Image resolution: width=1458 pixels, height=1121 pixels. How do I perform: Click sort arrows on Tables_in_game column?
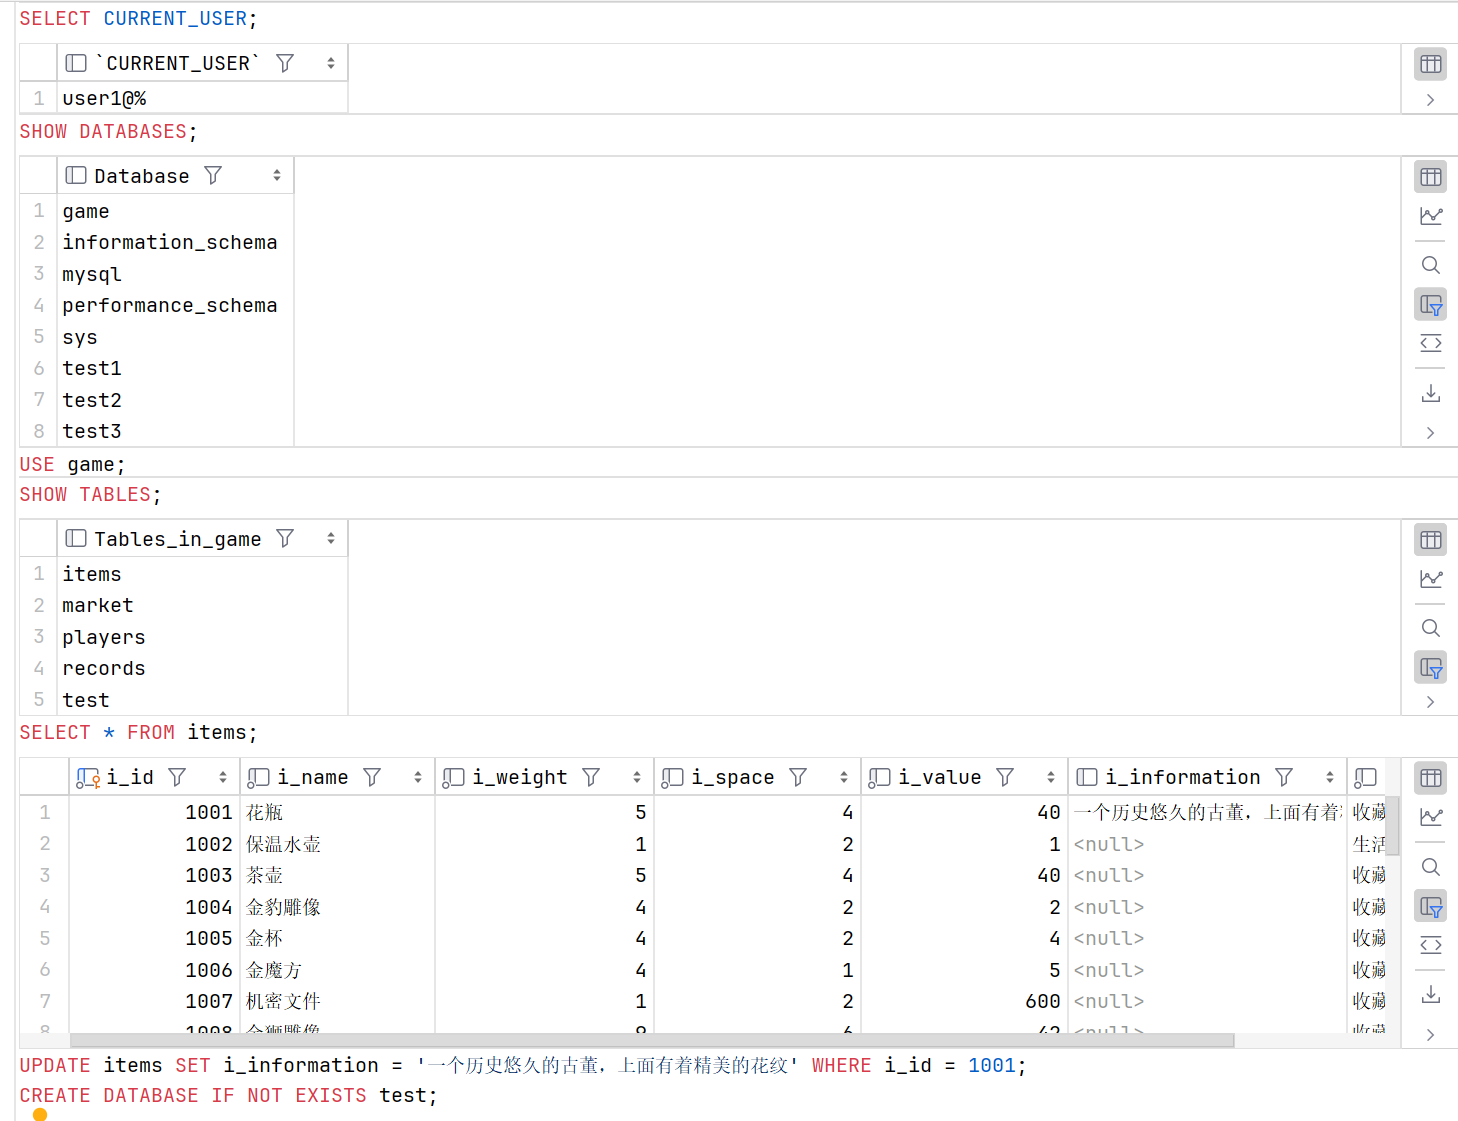pyautogui.click(x=331, y=539)
